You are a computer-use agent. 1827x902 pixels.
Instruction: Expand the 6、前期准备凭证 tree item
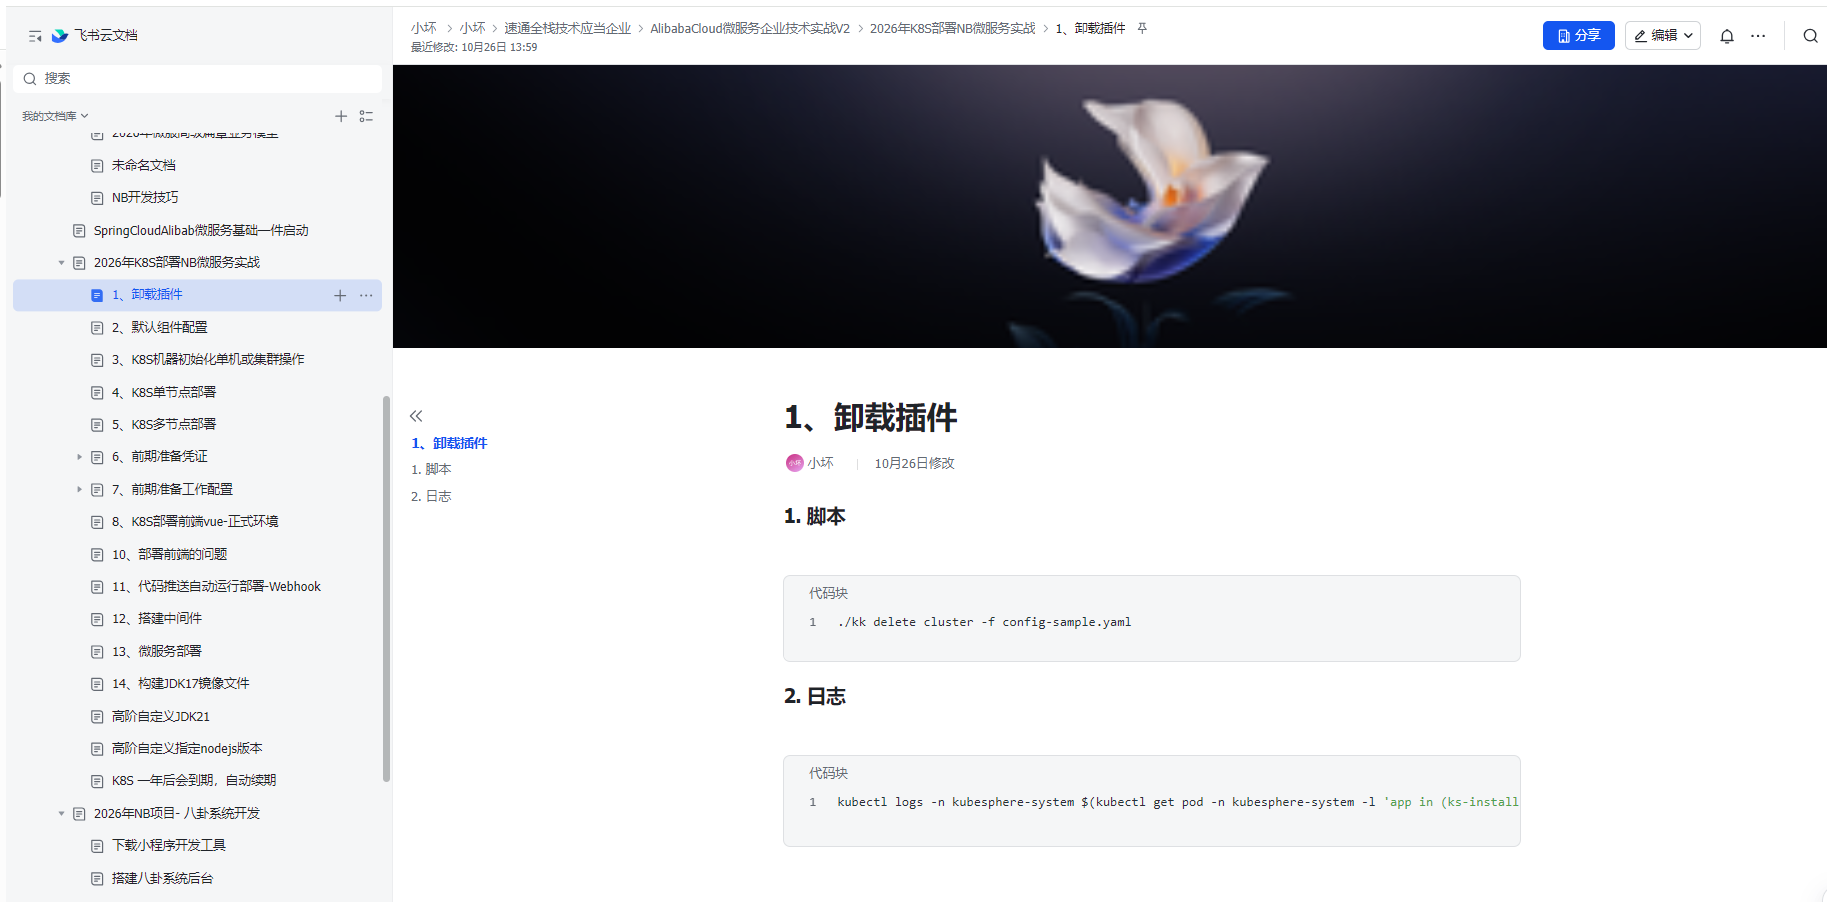coord(80,457)
